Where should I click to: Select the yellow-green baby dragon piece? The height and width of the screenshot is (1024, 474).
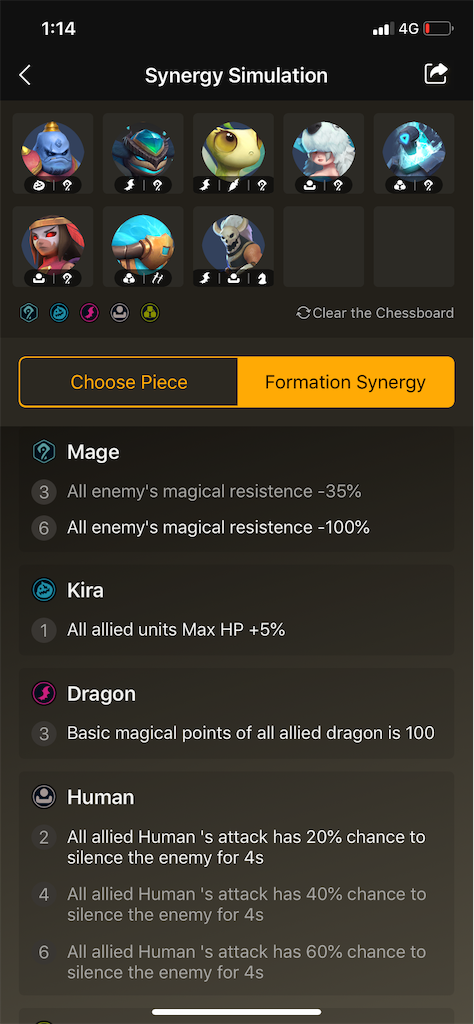[233, 153]
